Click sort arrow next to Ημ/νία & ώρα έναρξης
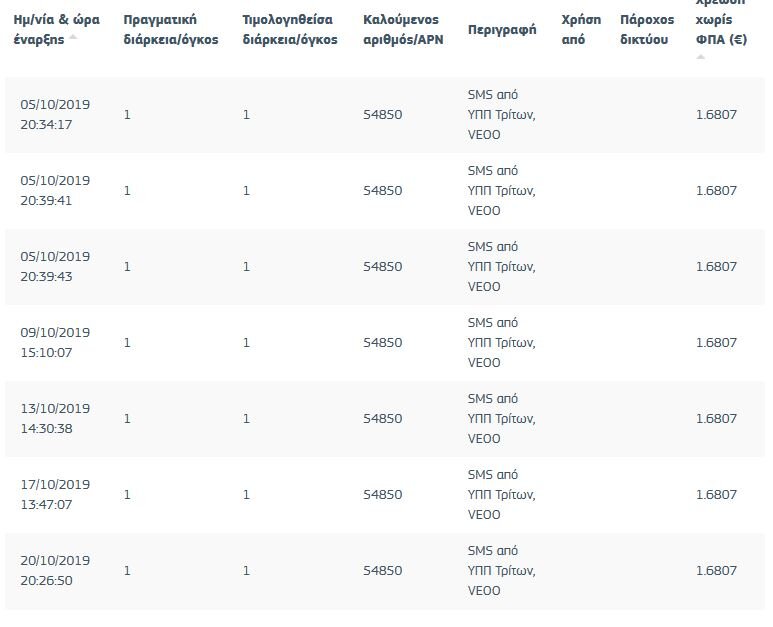Image resolution: width=773 pixels, height=627 pixels. (x=73, y=37)
